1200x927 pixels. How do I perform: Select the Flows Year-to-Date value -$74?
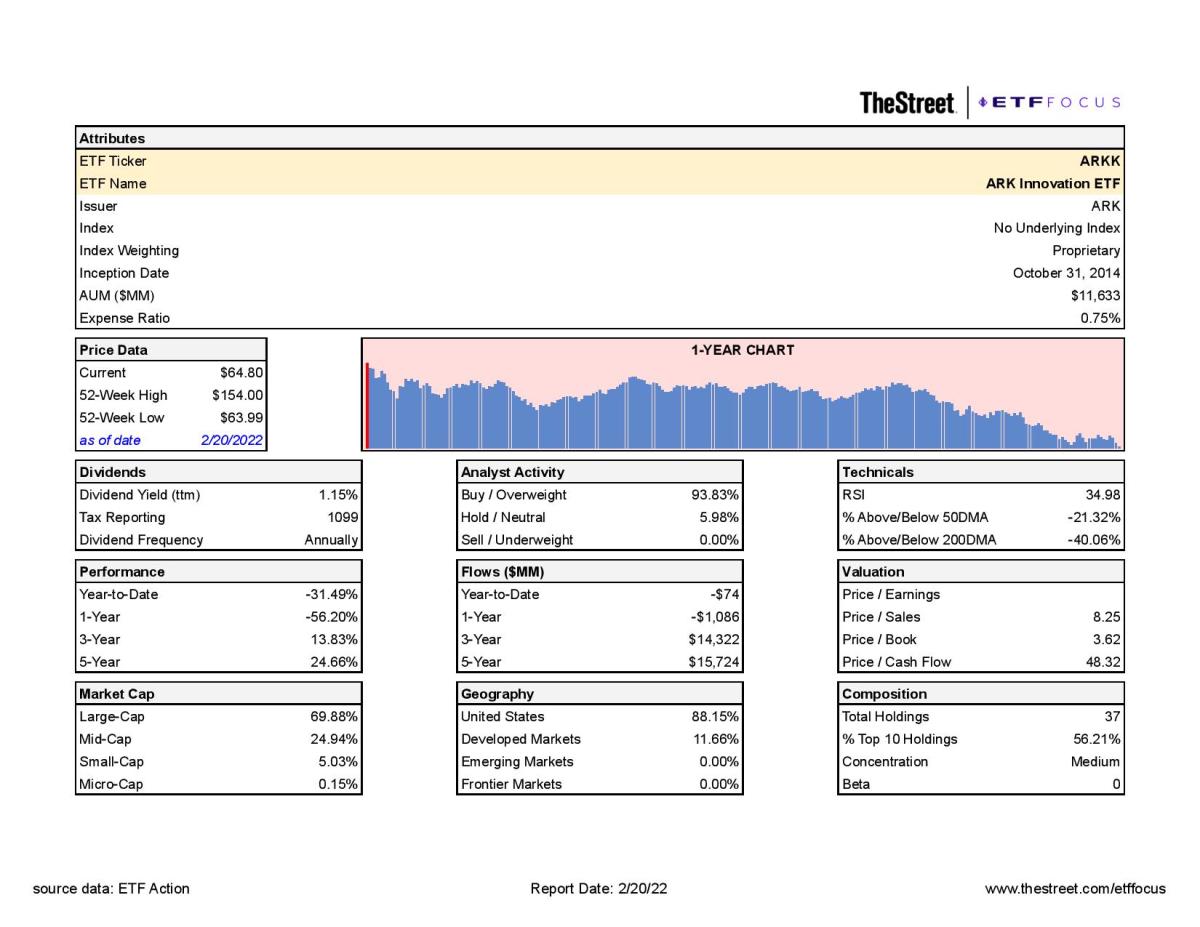pyautogui.click(x=725, y=594)
